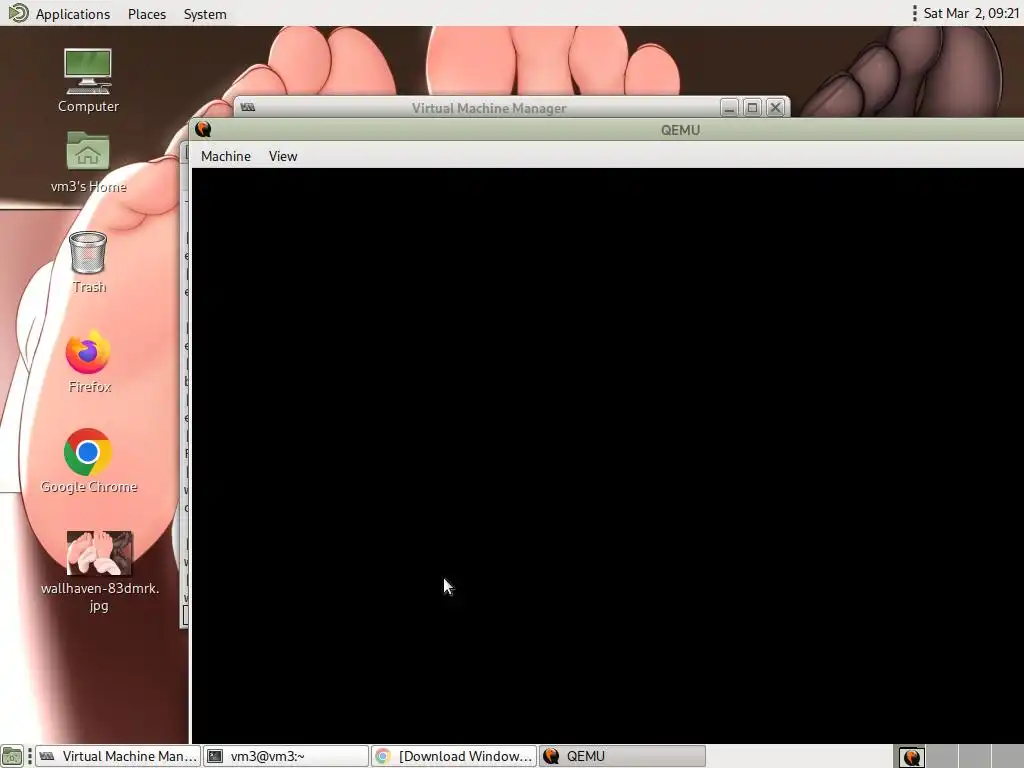Click the MATE logo in top panel
The width and height of the screenshot is (1024, 768).
(18, 13)
